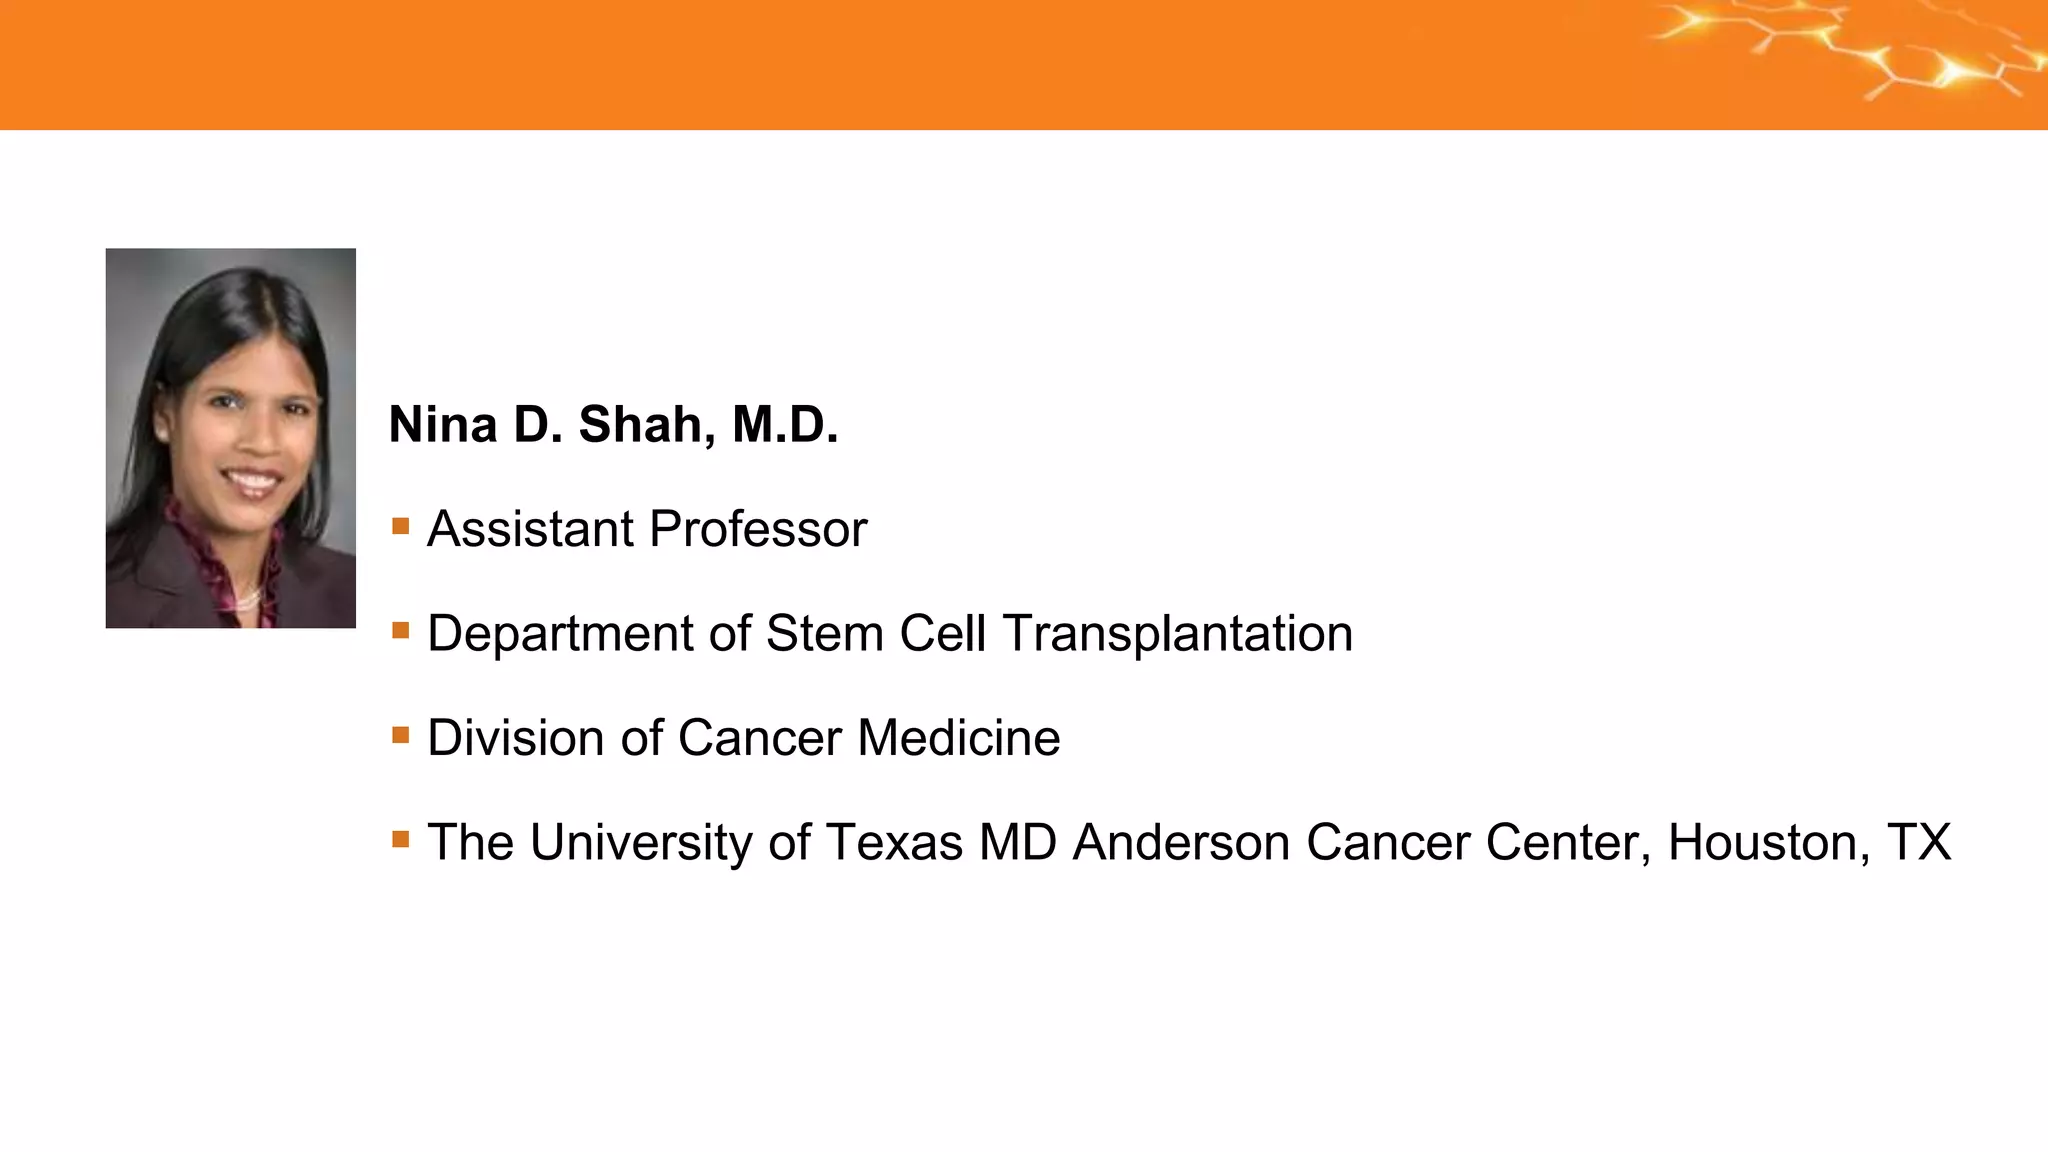The width and height of the screenshot is (2048, 1152).
Task: Click the Division of Cancer Medicine text
Action: pos(744,738)
